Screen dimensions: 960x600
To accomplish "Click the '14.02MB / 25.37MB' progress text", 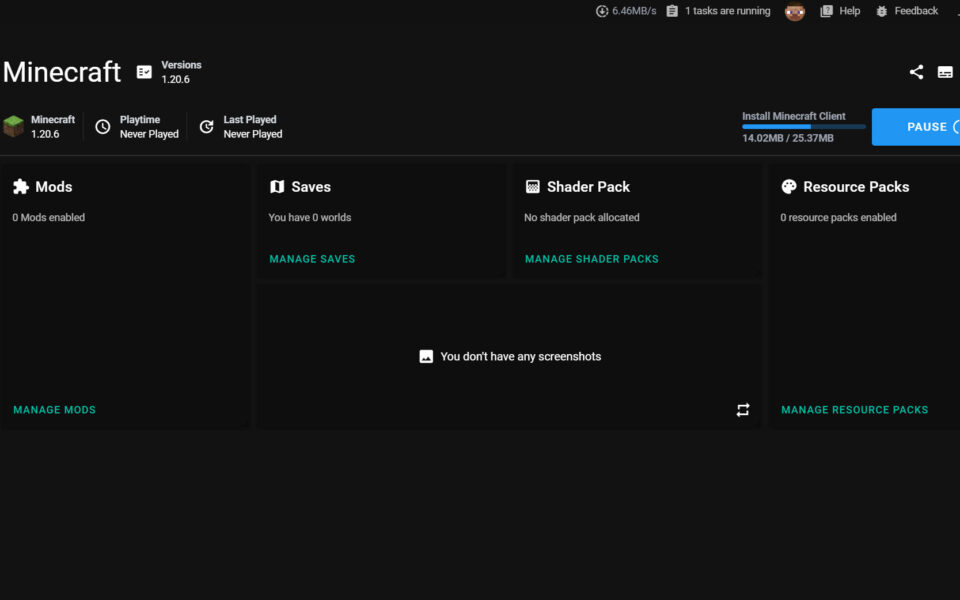I will [x=787, y=138].
